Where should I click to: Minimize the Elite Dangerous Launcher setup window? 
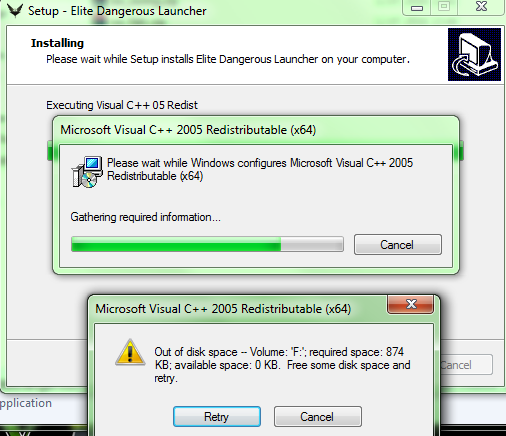click(417, 7)
